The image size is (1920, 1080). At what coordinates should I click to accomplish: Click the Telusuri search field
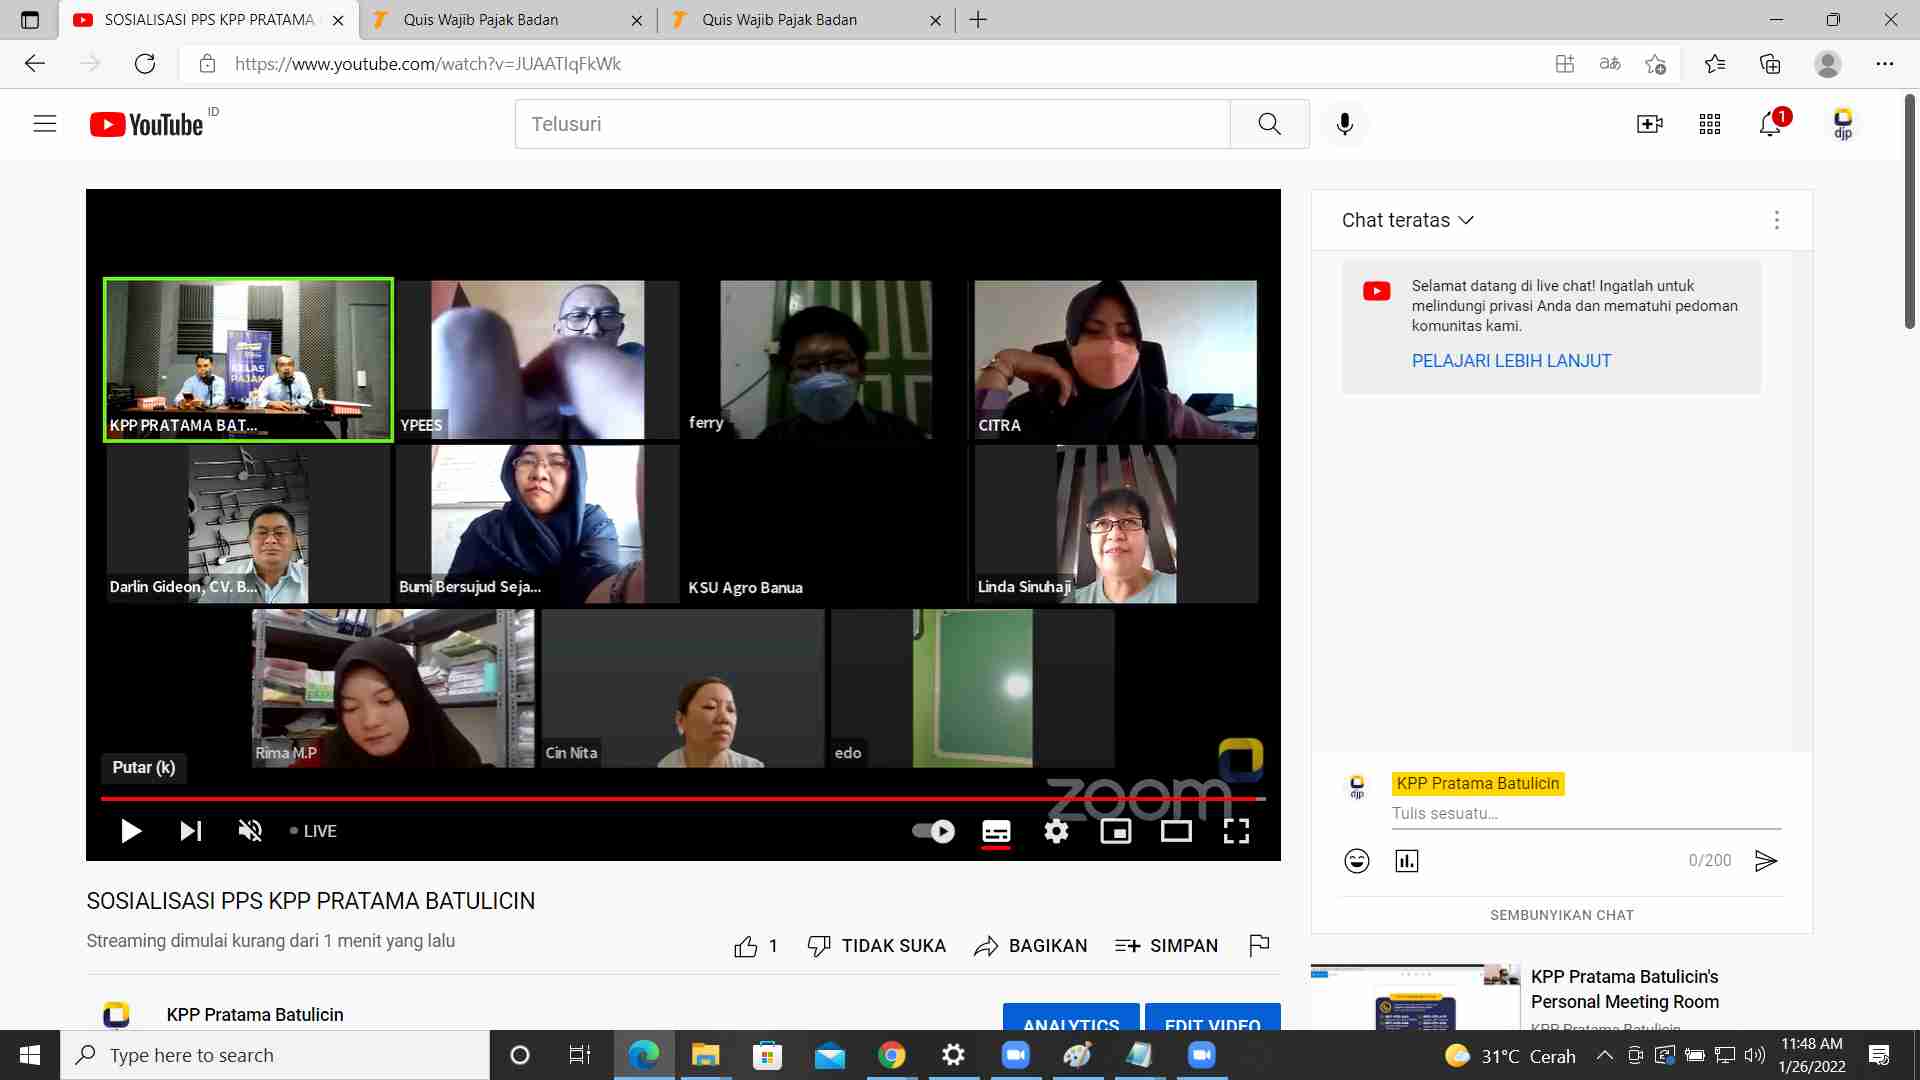click(870, 124)
